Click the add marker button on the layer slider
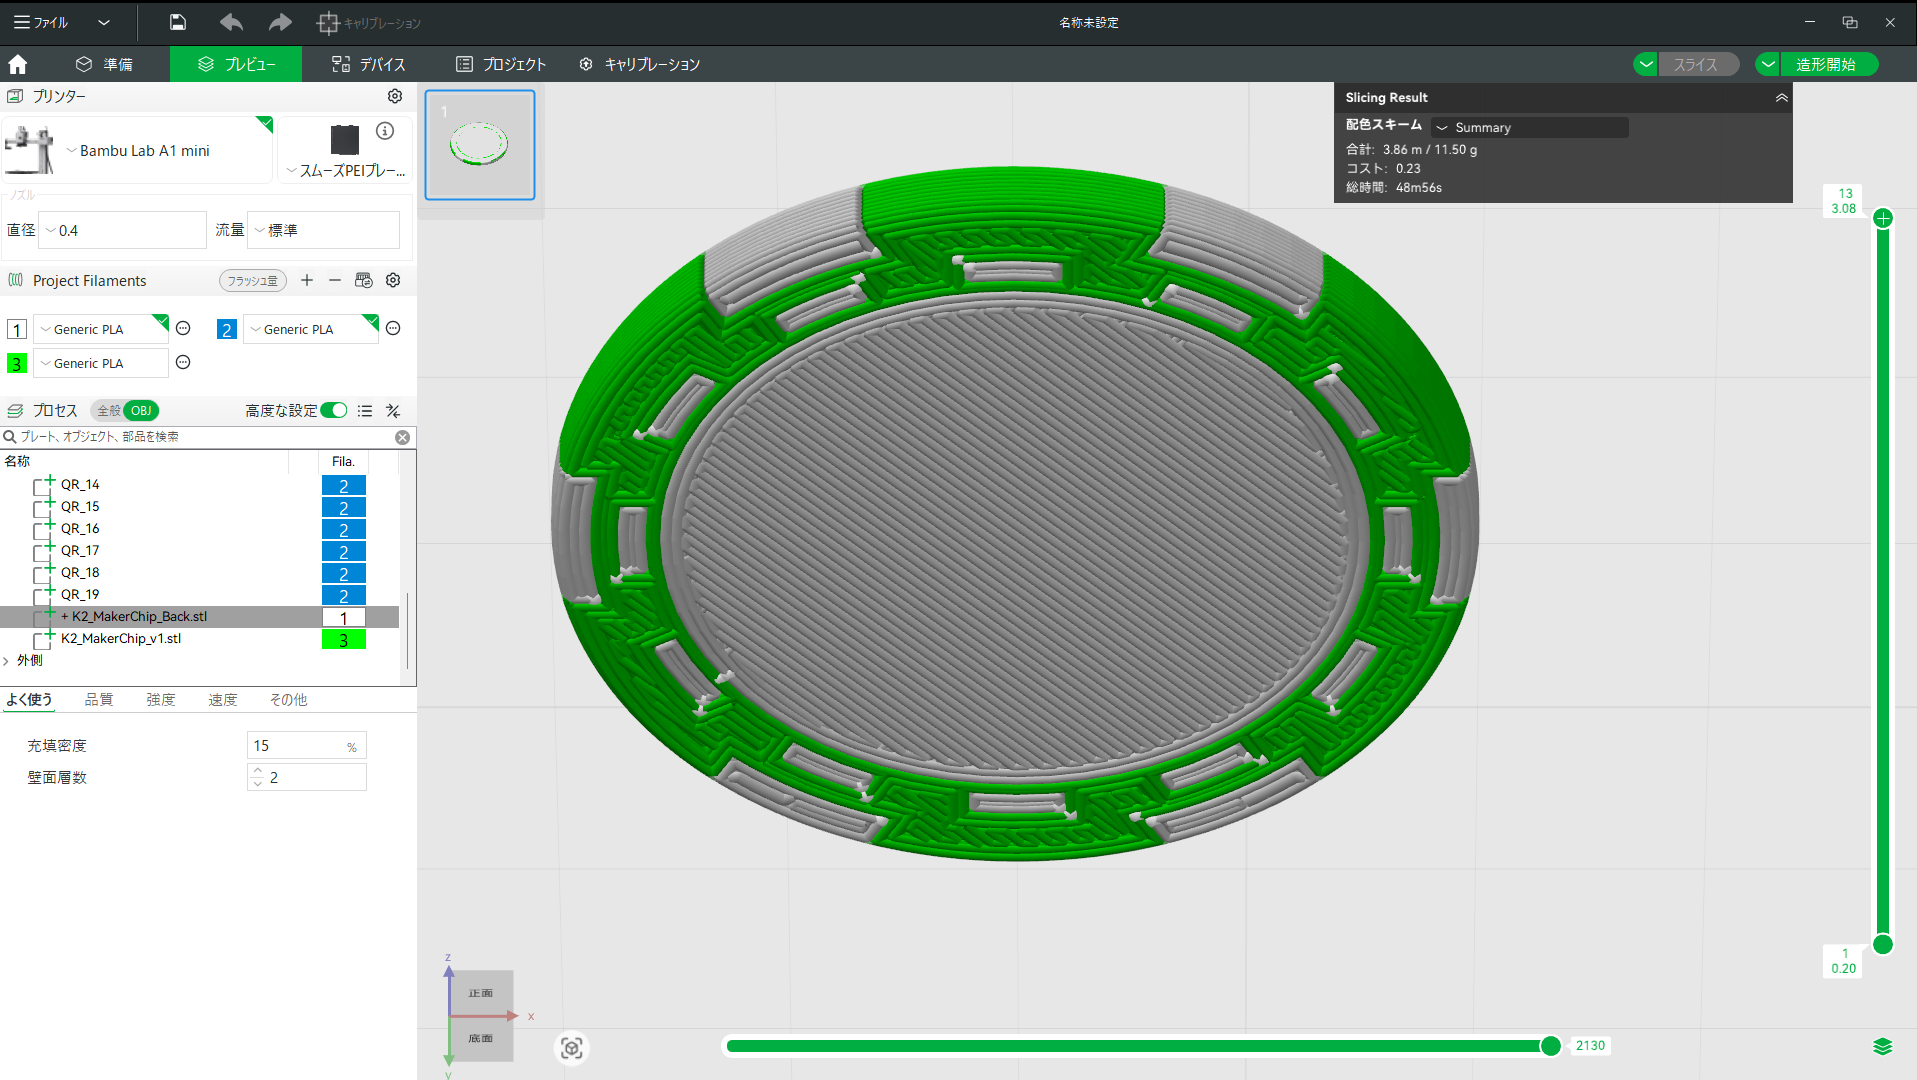The height and width of the screenshot is (1080, 1917). [x=1883, y=218]
